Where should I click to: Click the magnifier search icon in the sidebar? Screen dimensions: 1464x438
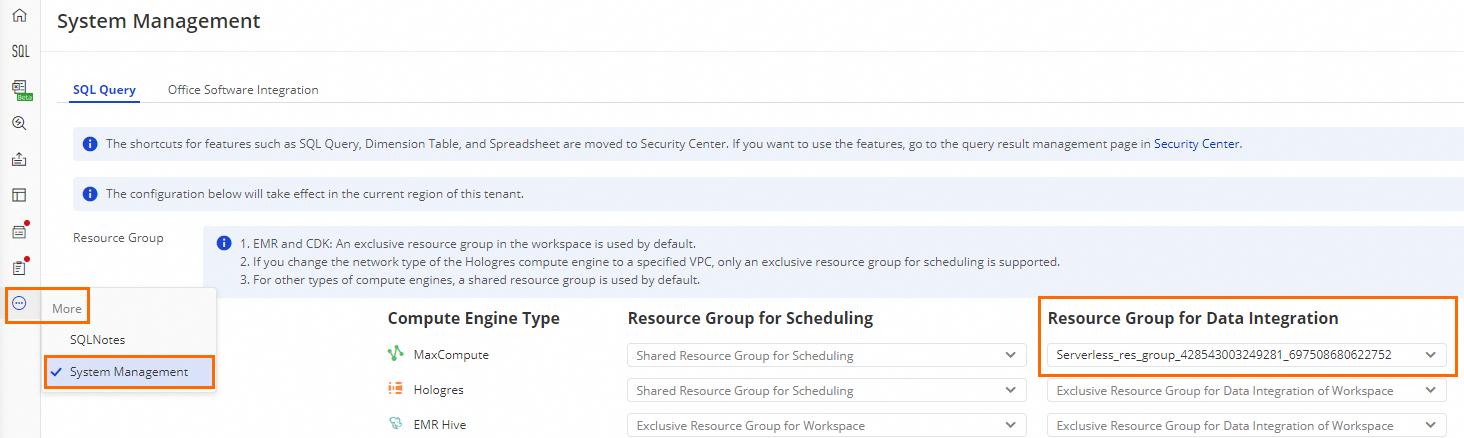click(x=19, y=124)
